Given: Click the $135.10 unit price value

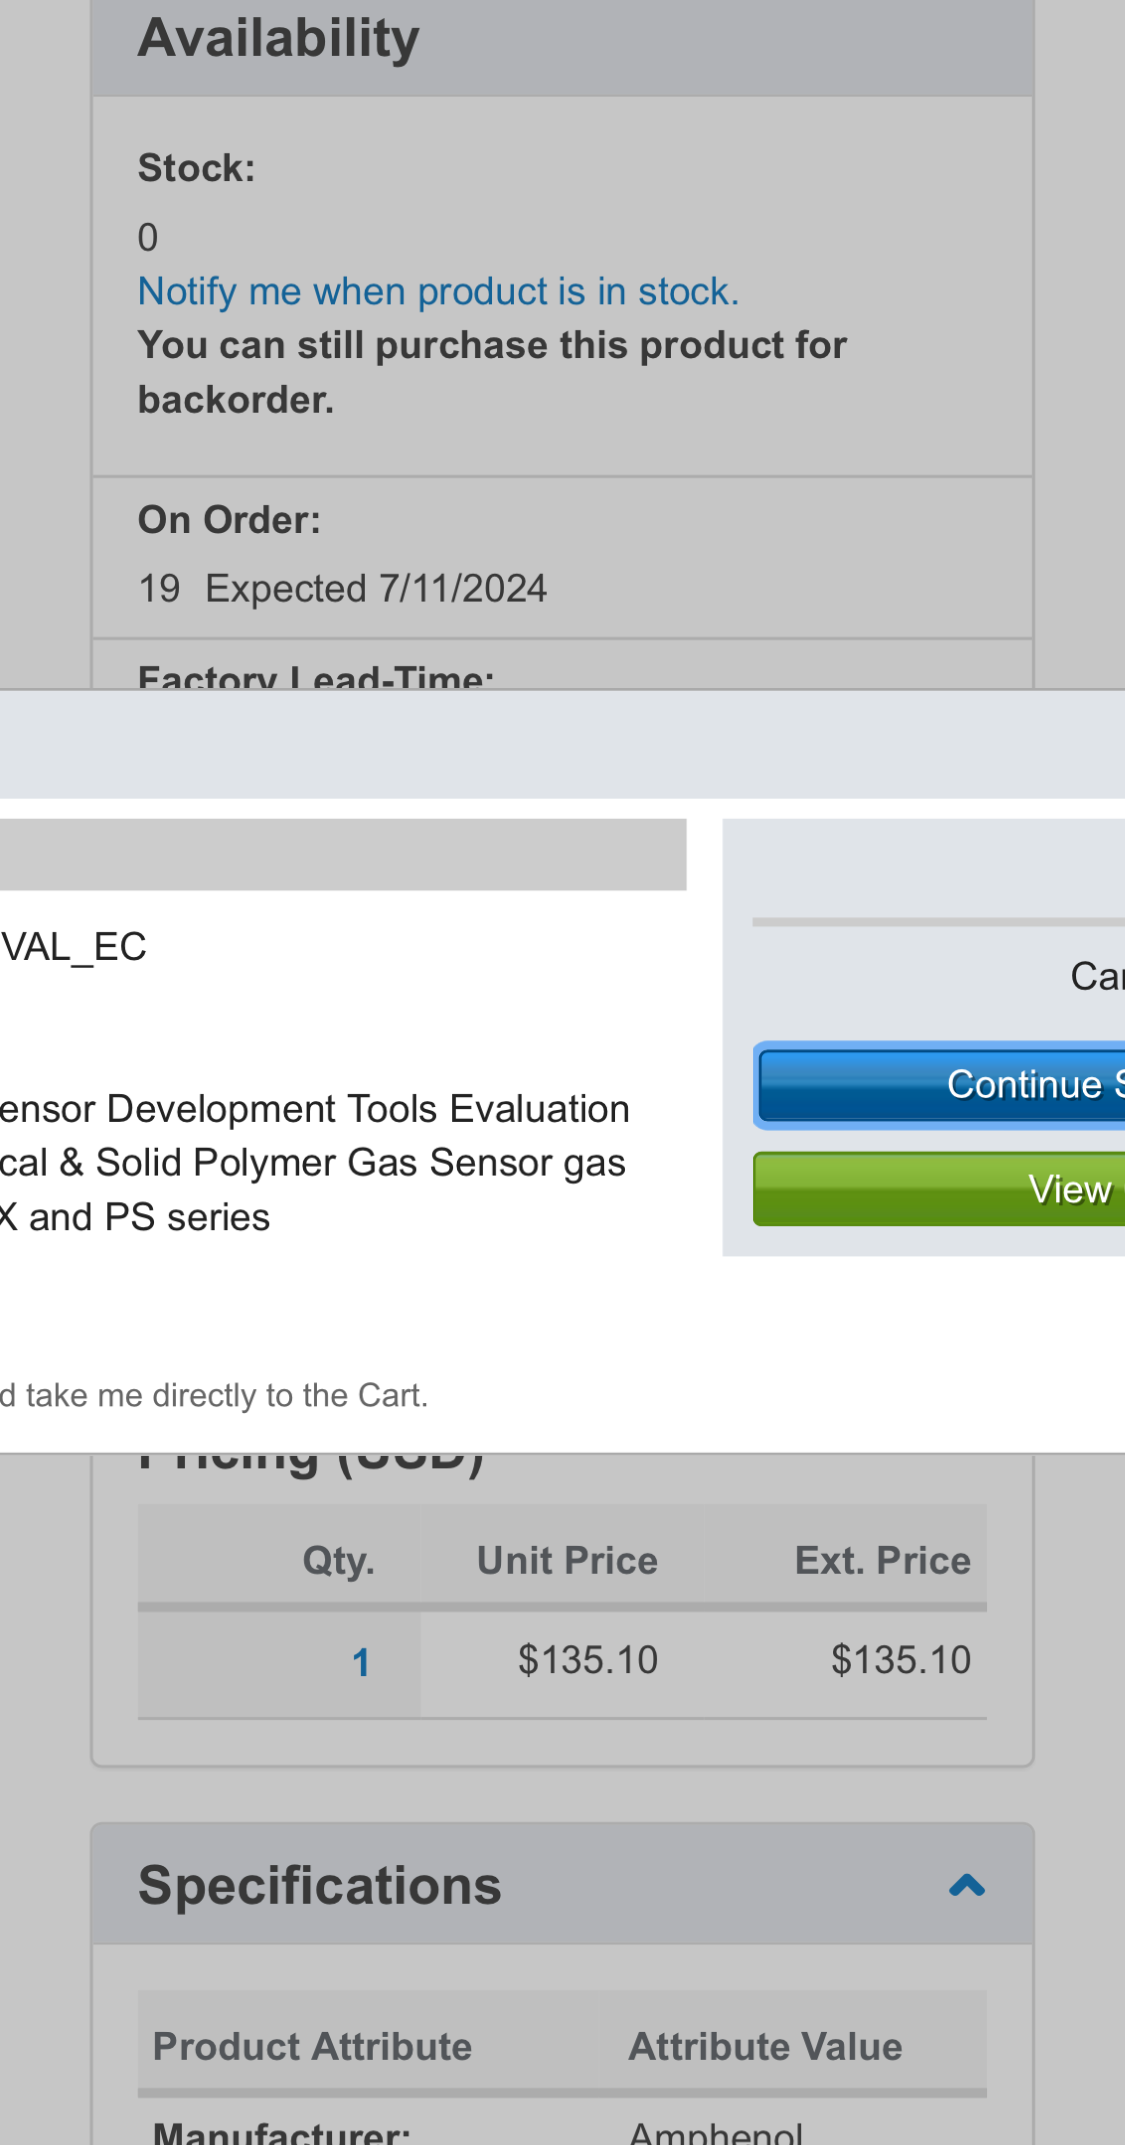Looking at the screenshot, I should pyautogui.click(x=587, y=1661).
